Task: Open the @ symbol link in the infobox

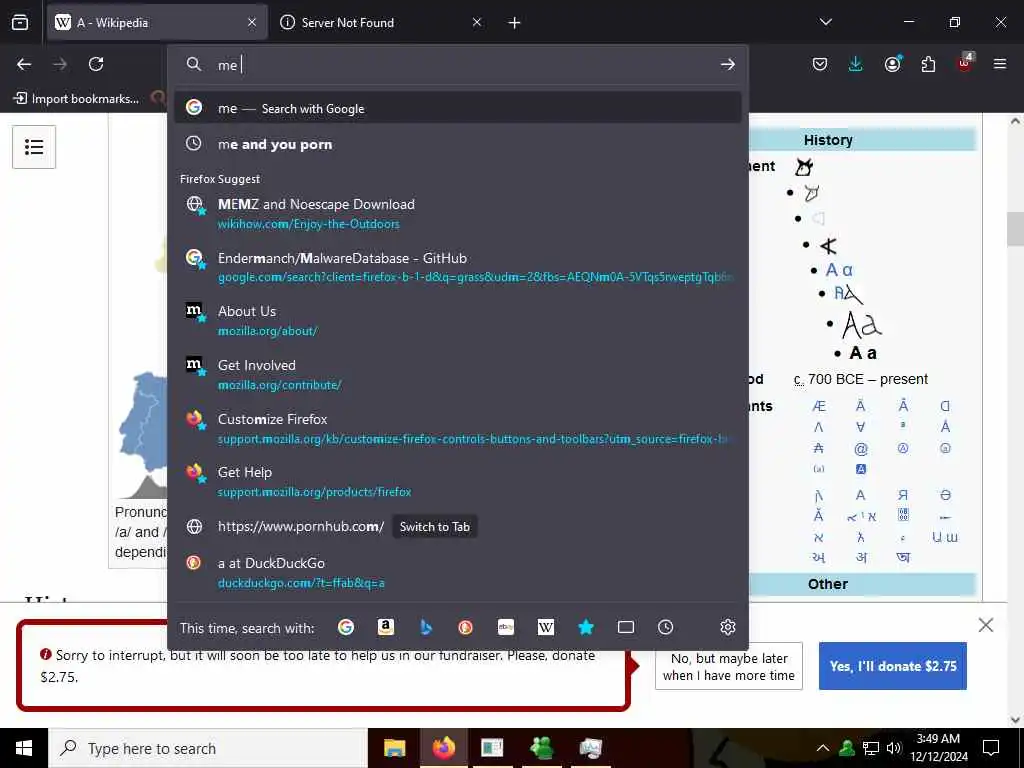Action: (x=861, y=449)
